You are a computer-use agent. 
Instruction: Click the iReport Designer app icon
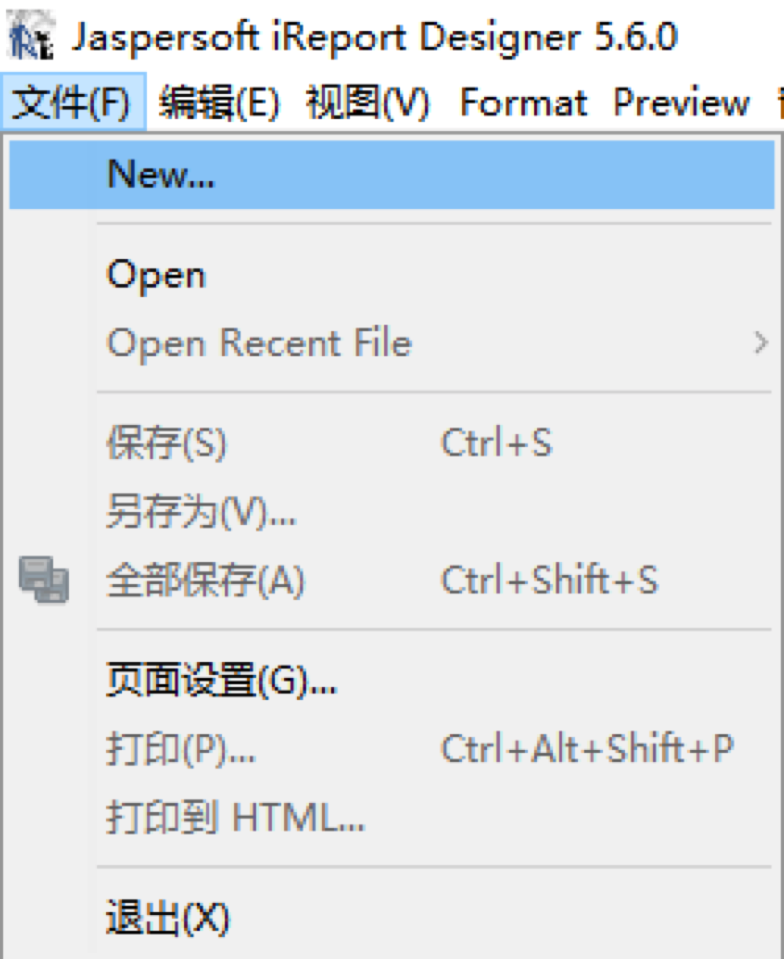pos(31,35)
